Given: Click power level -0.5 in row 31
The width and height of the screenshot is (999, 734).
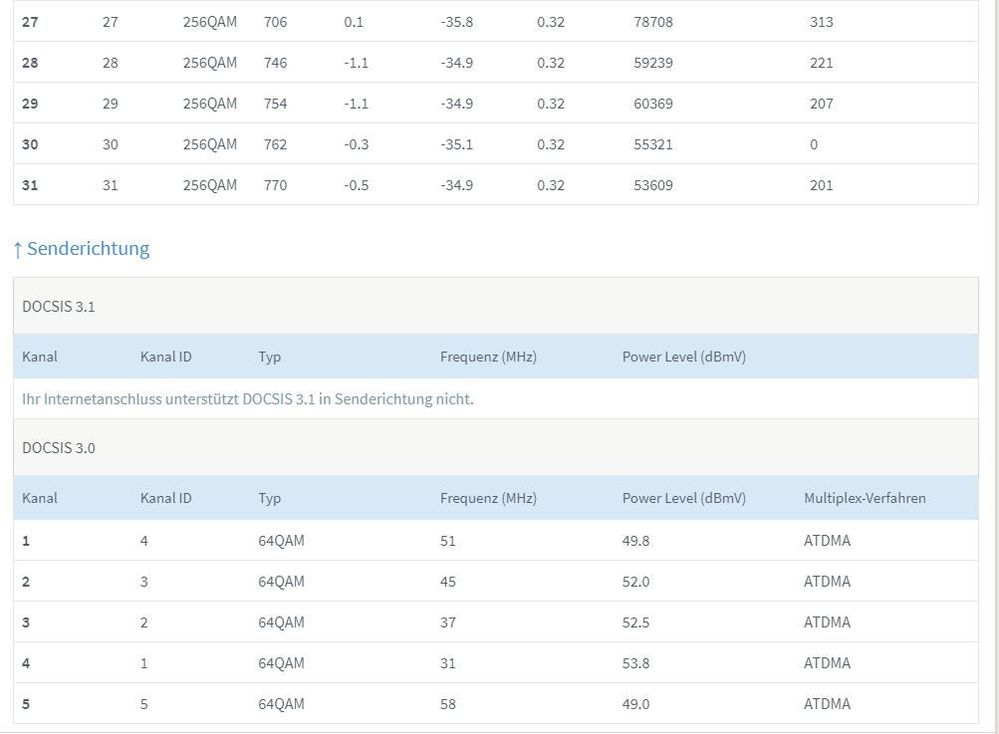Looking at the screenshot, I should [x=356, y=185].
